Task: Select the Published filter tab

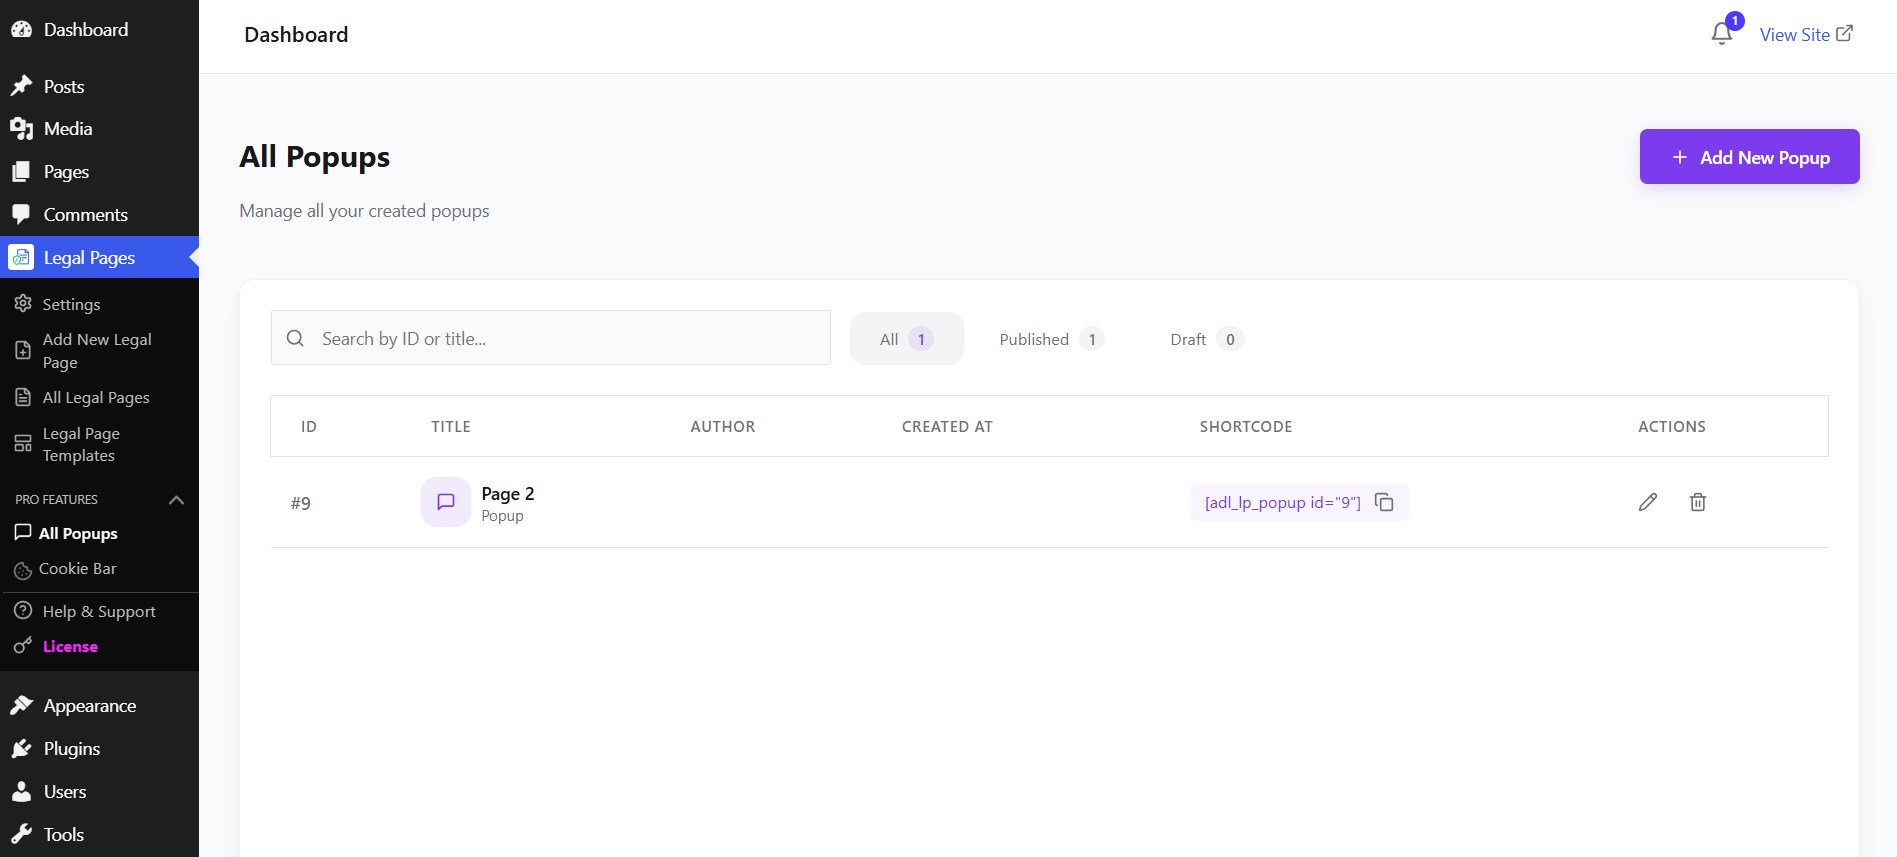Action: coord(1050,339)
